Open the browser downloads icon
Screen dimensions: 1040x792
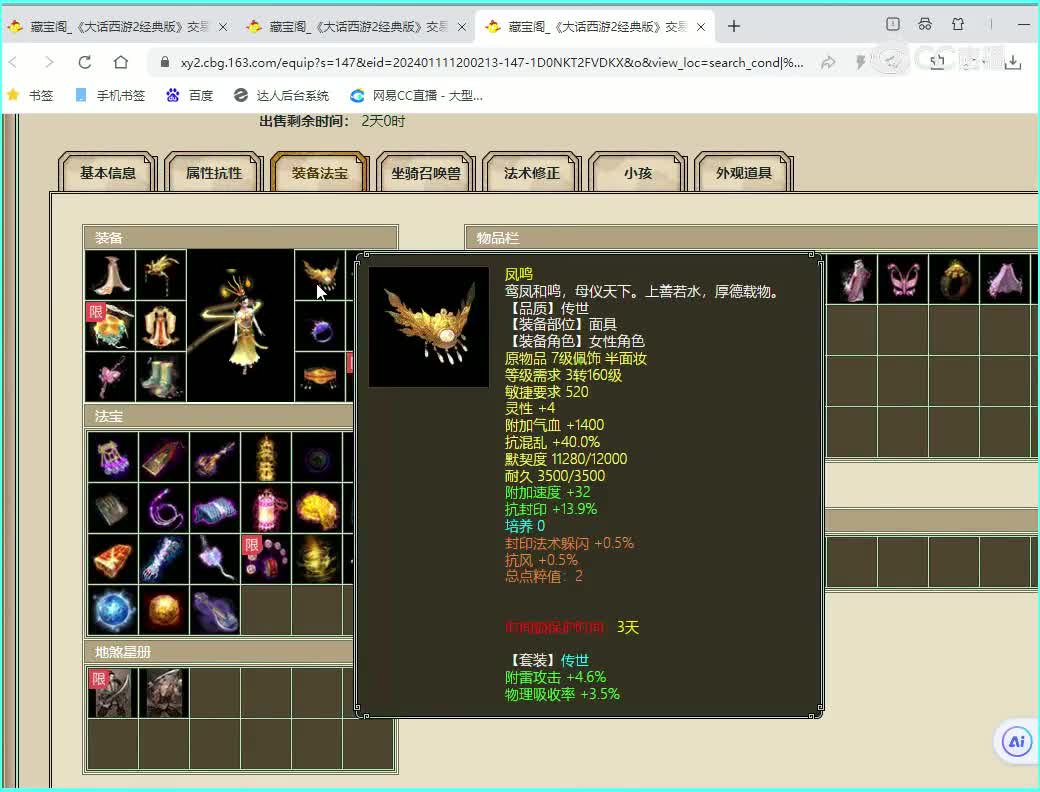tap(1013, 62)
